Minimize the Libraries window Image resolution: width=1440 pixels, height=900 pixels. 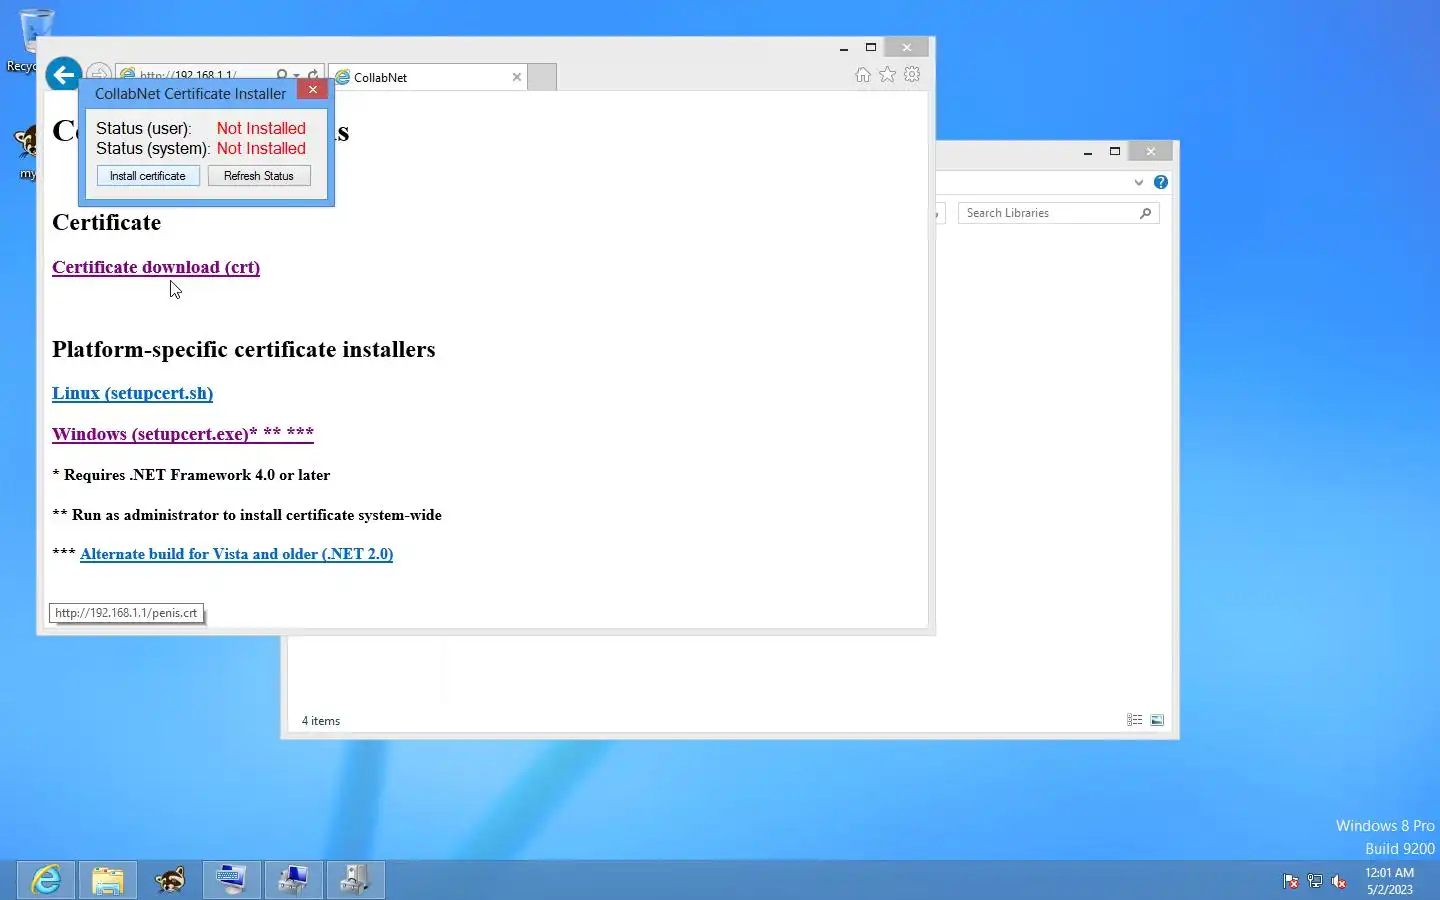click(x=1088, y=152)
